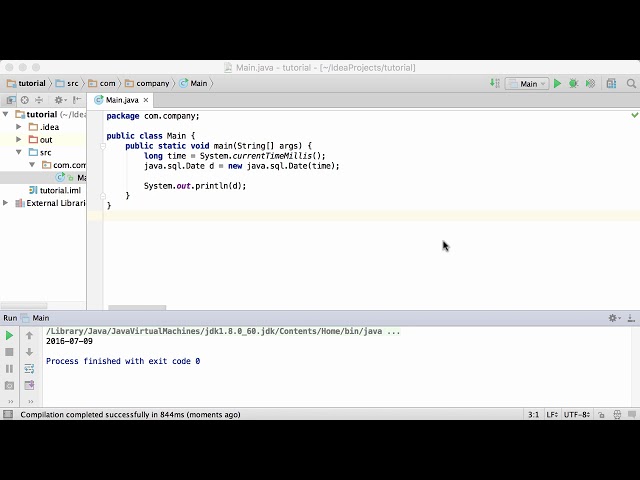
Task: Make project using the down-arrow build icon
Action: pyautogui.click(x=495, y=83)
